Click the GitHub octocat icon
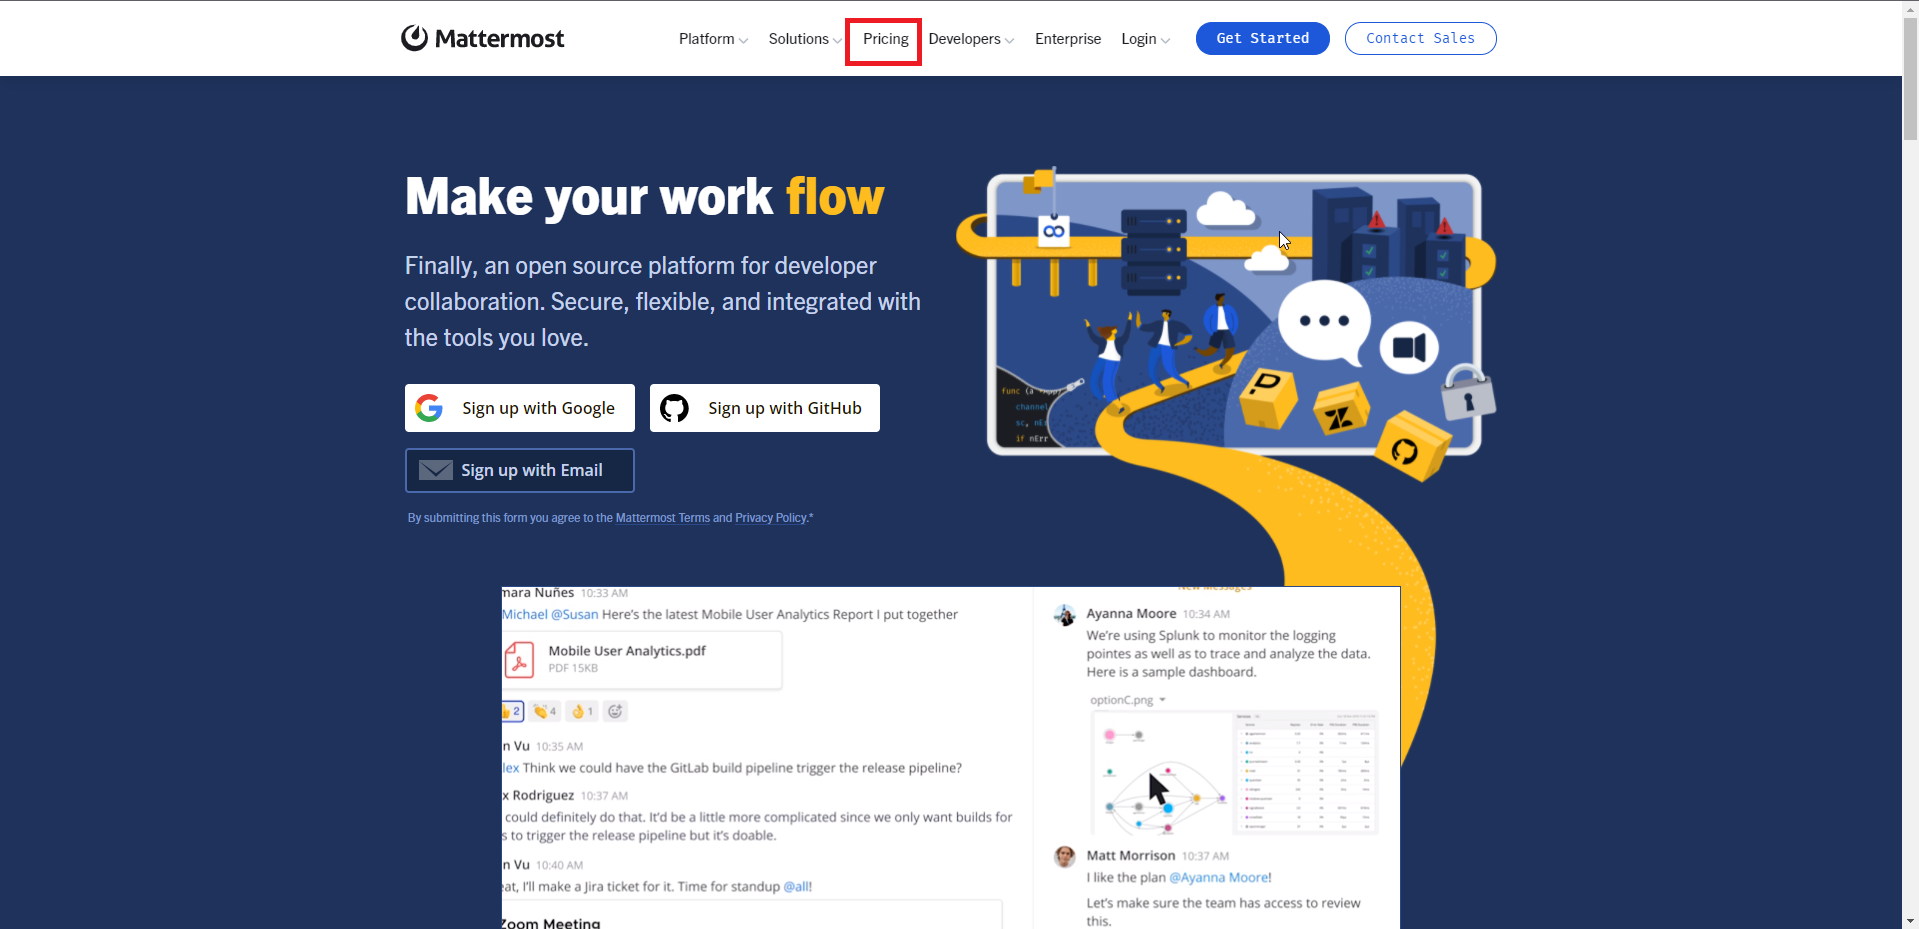The height and width of the screenshot is (929, 1919). [x=674, y=408]
